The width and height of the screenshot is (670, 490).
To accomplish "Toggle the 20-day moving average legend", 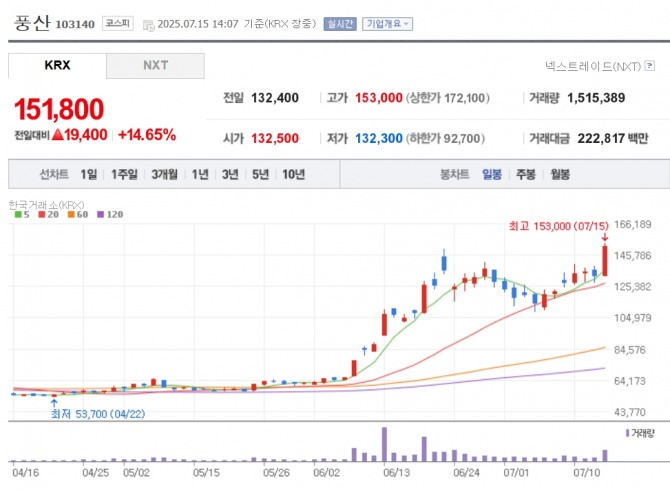I will pyautogui.click(x=43, y=214).
